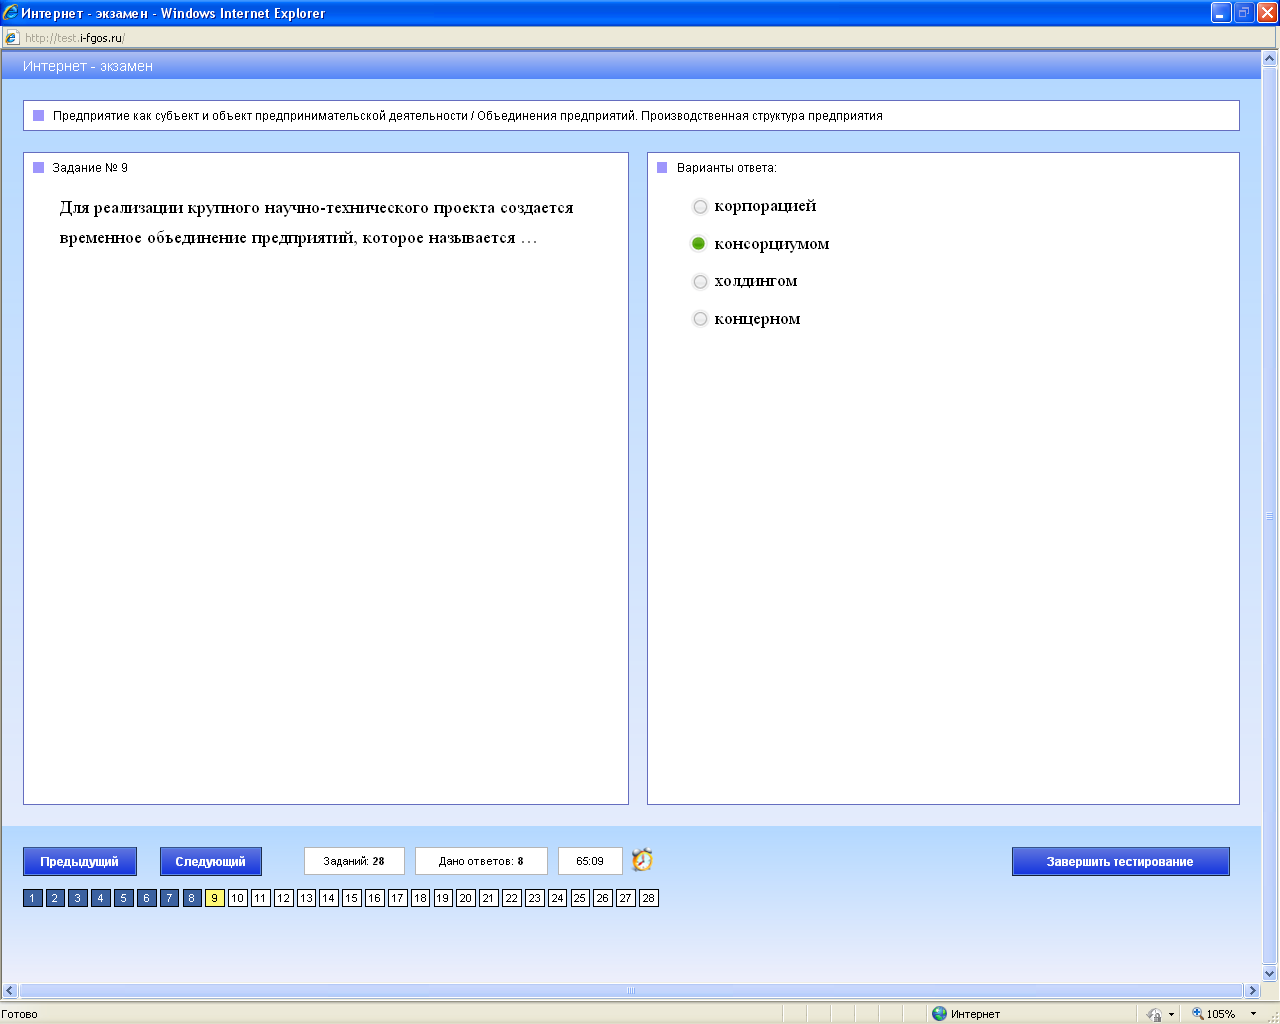Jump to question 22
This screenshot has height=1024, width=1280.
(511, 898)
